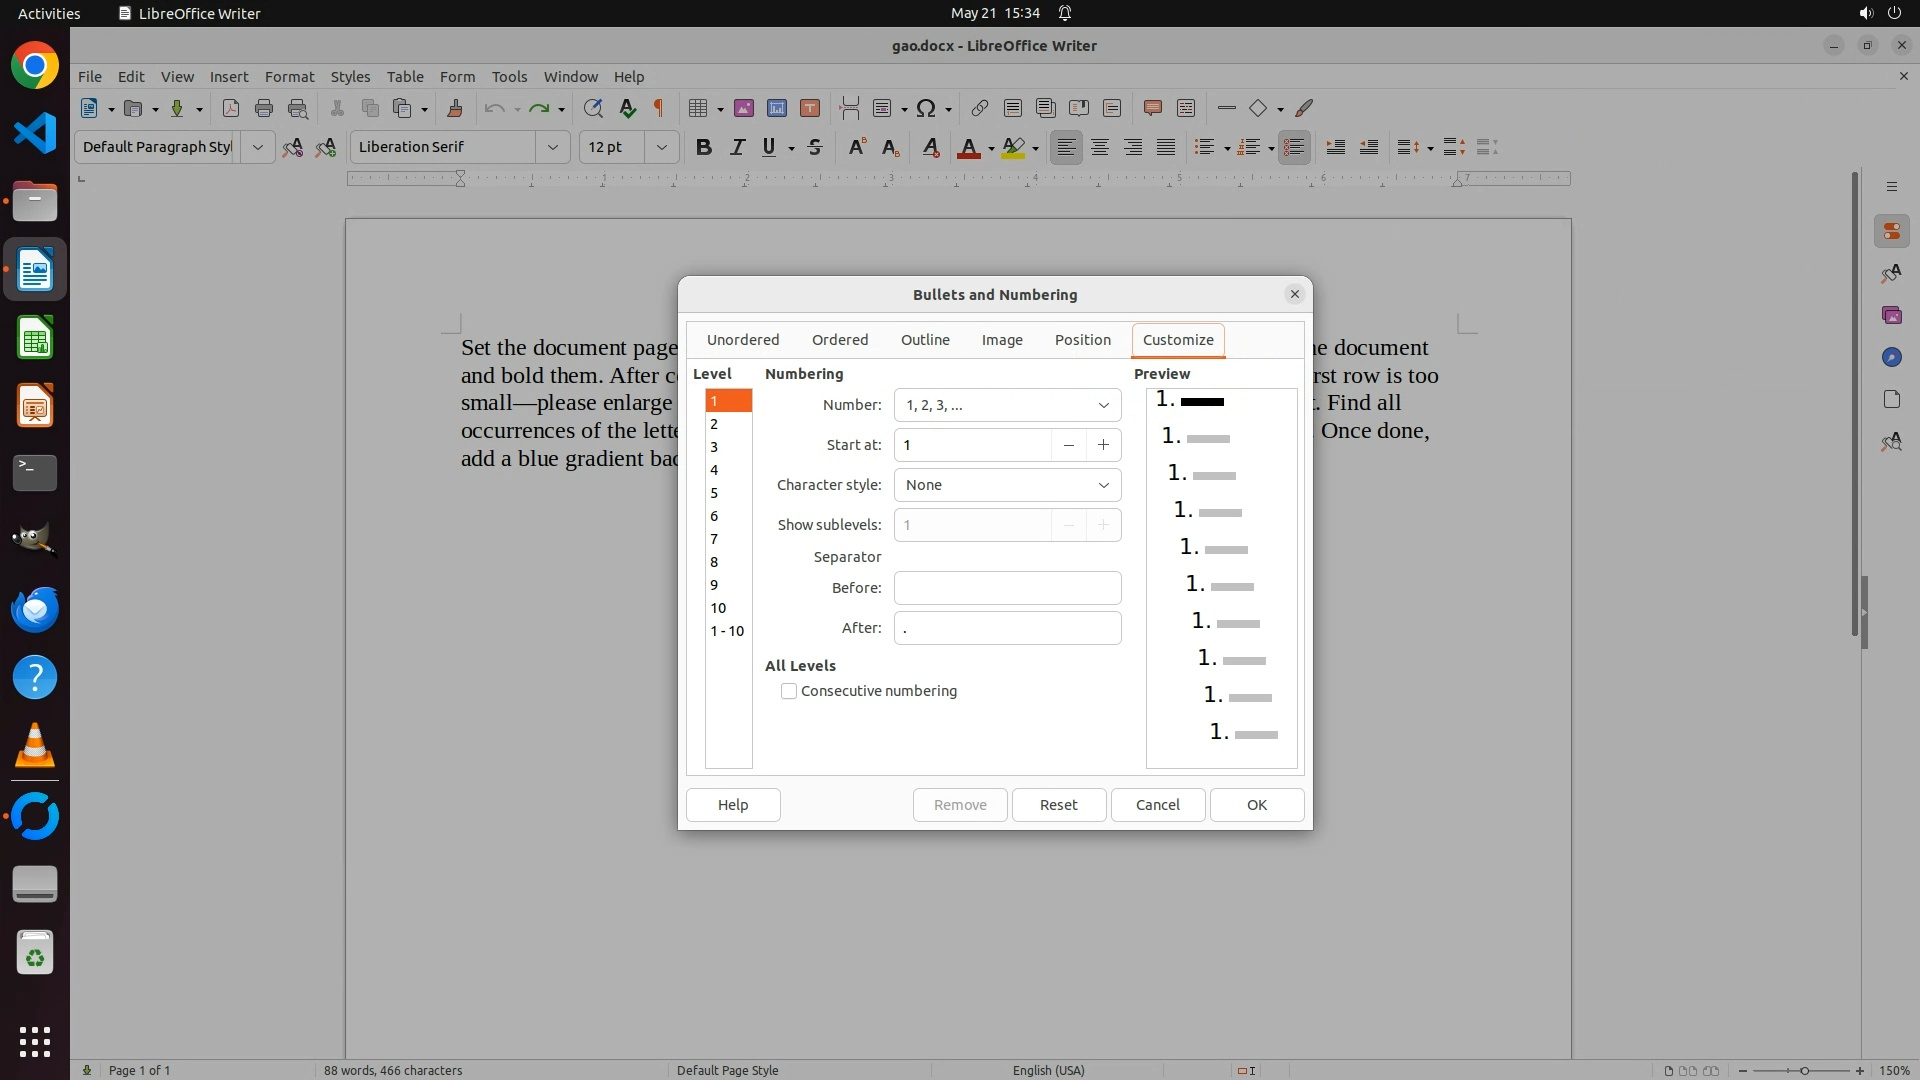Expand the font size dropdown
Screen dimensions: 1920x1080
pos(661,147)
